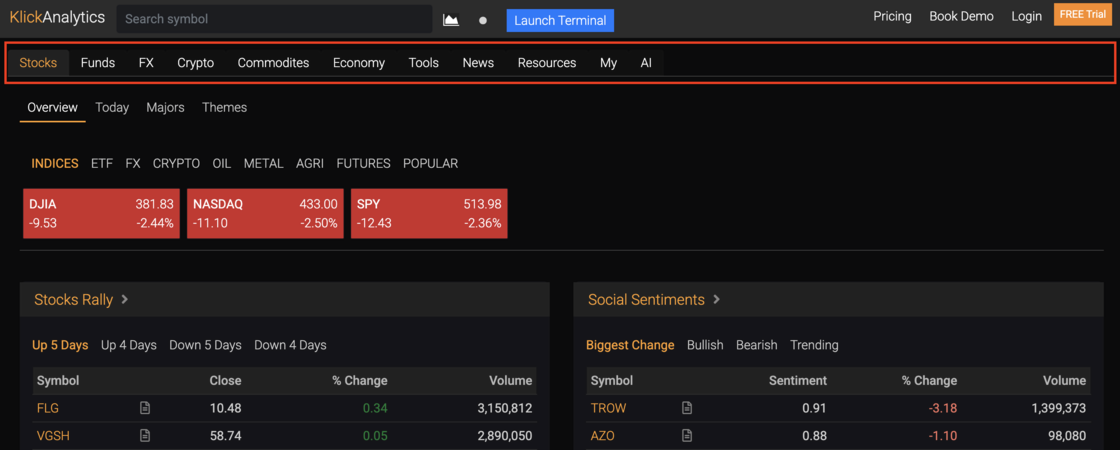Select the Stocks main menu tab
Screen dimensions: 1120x450
(x=38, y=63)
